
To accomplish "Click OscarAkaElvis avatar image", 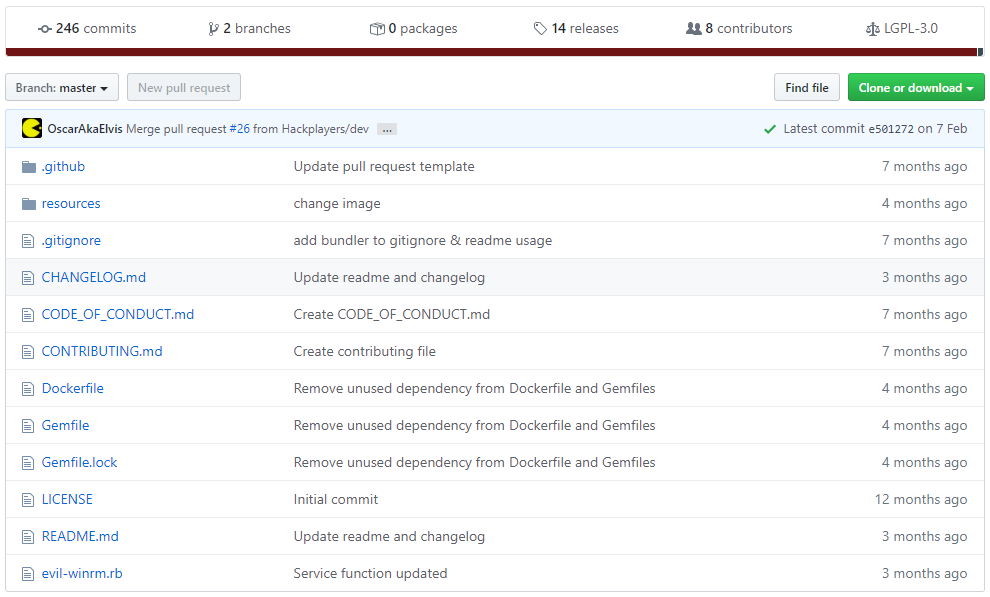I will [x=32, y=128].
